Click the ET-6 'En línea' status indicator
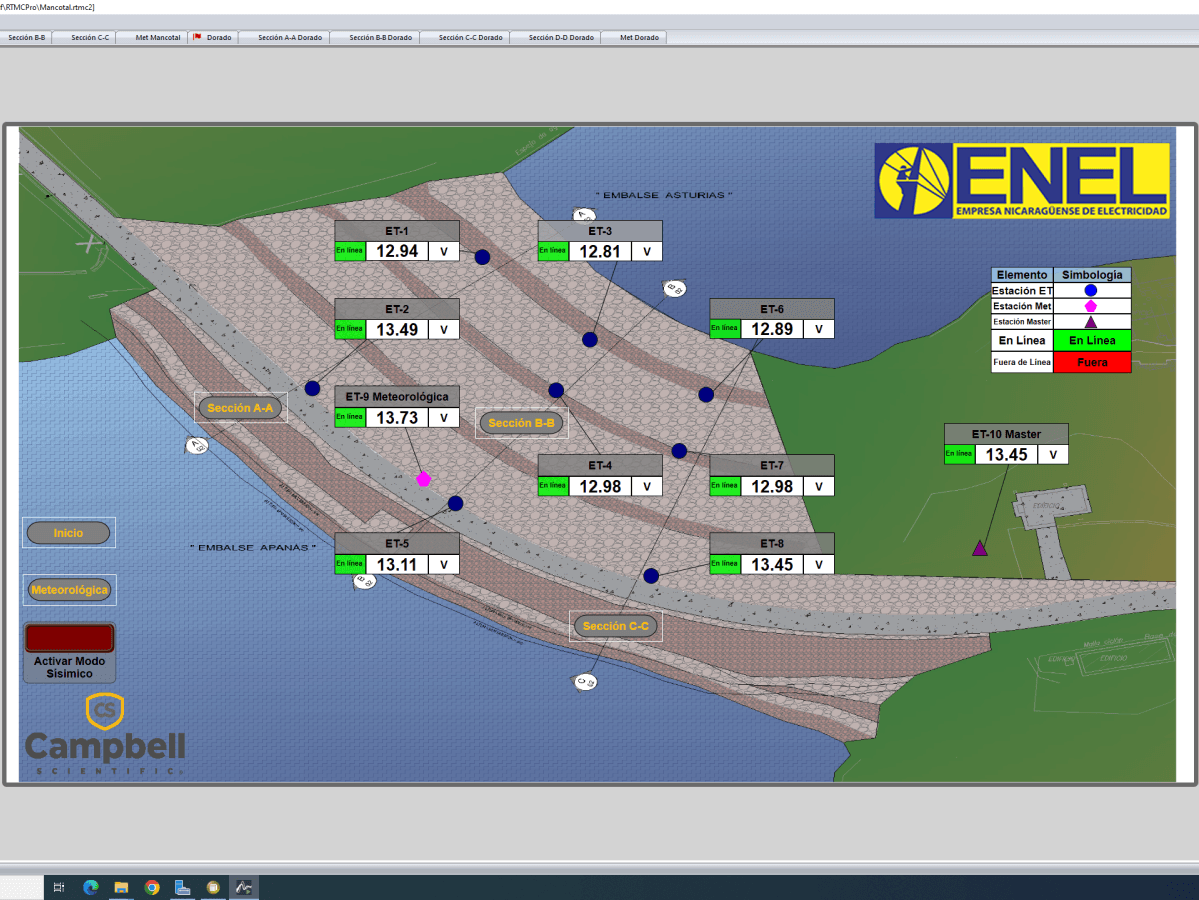The height and width of the screenshot is (900, 1199). pos(724,329)
